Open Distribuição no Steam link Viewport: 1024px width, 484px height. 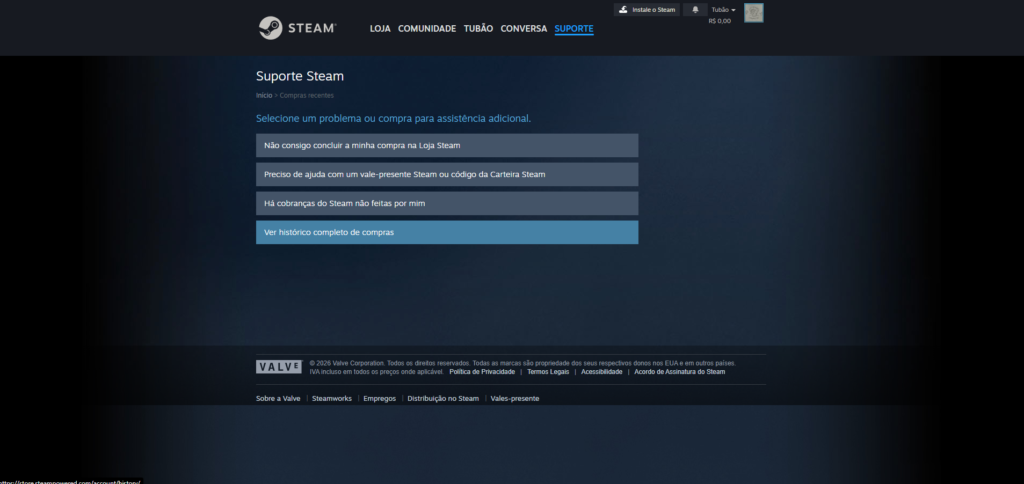click(x=443, y=398)
